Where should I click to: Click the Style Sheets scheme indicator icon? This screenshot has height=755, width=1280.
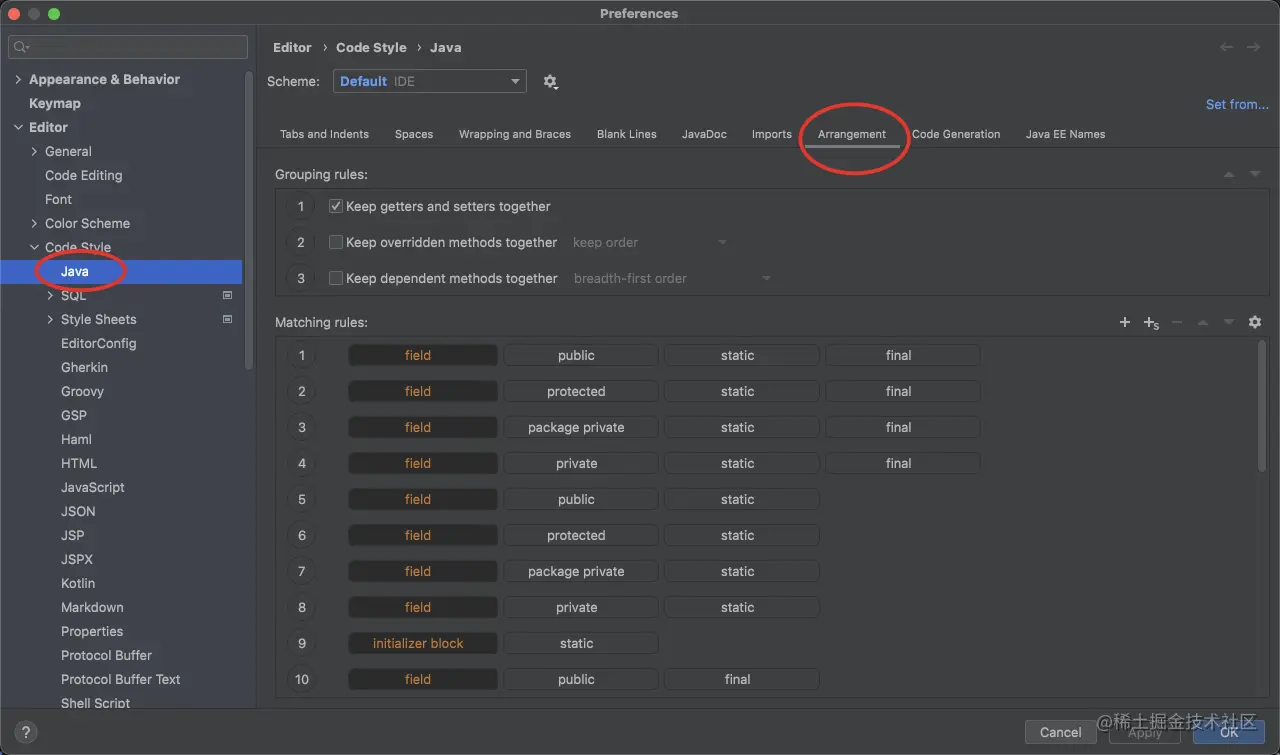(227, 319)
